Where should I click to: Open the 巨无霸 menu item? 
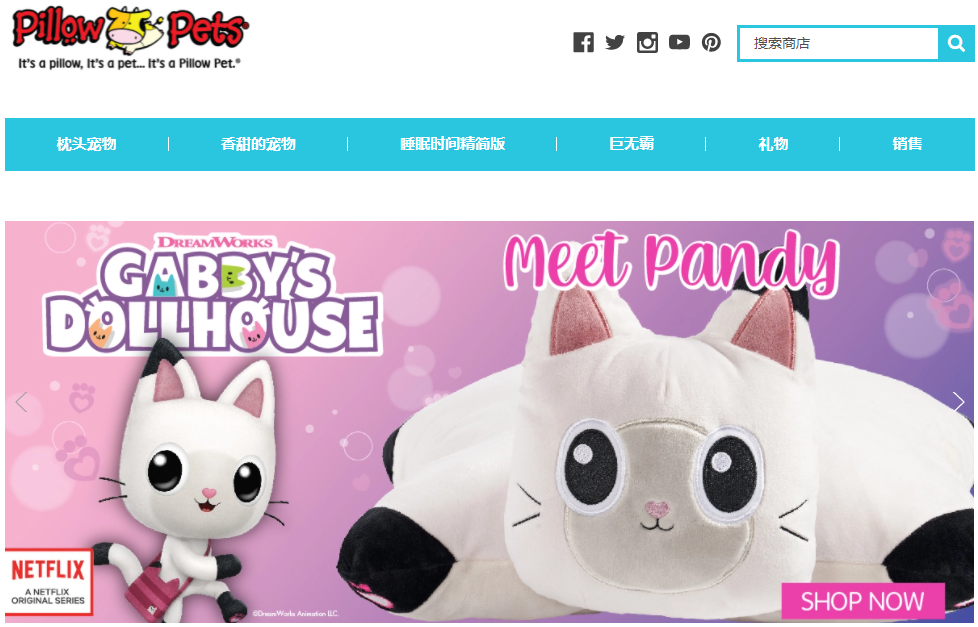pos(631,144)
